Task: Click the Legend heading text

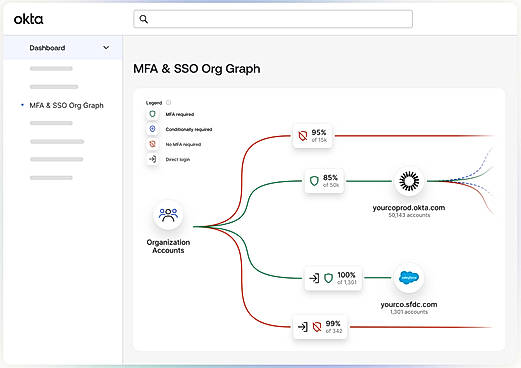Action: tap(154, 103)
